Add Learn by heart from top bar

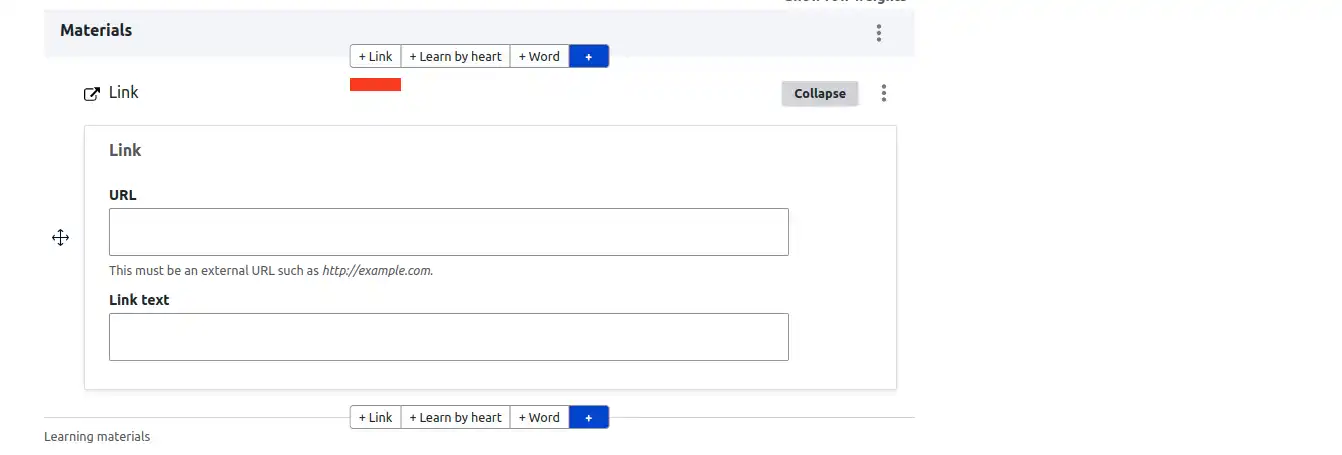point(455,57)
